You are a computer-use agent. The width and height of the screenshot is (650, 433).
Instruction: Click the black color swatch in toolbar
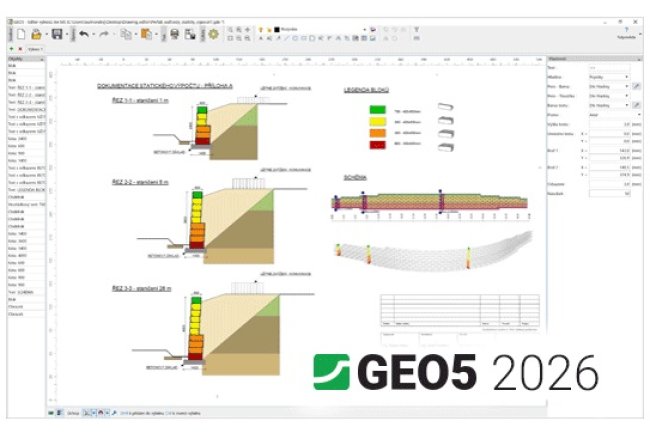coord(277,29)
